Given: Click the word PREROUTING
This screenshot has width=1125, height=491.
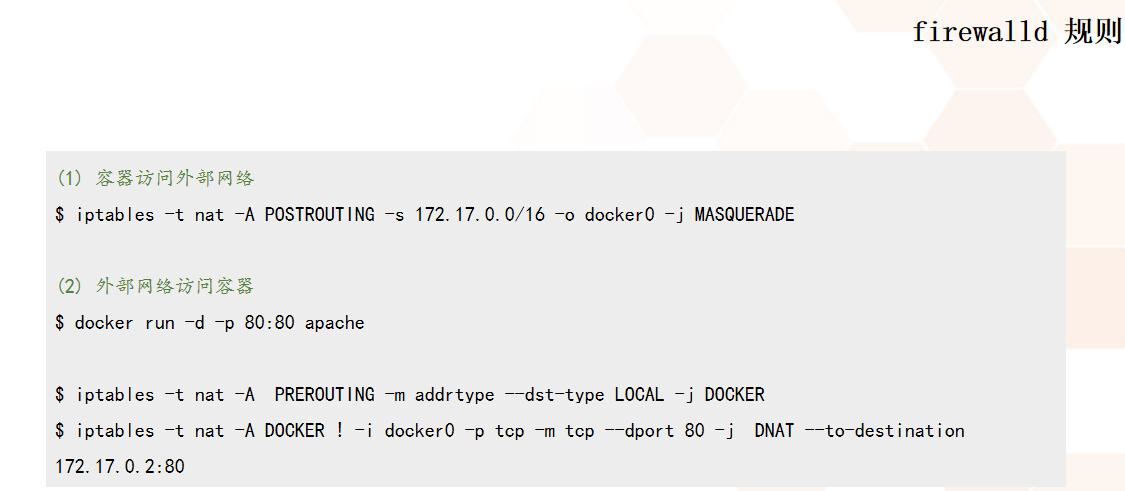Looking at the screenshot, I should tap(325, 395).
